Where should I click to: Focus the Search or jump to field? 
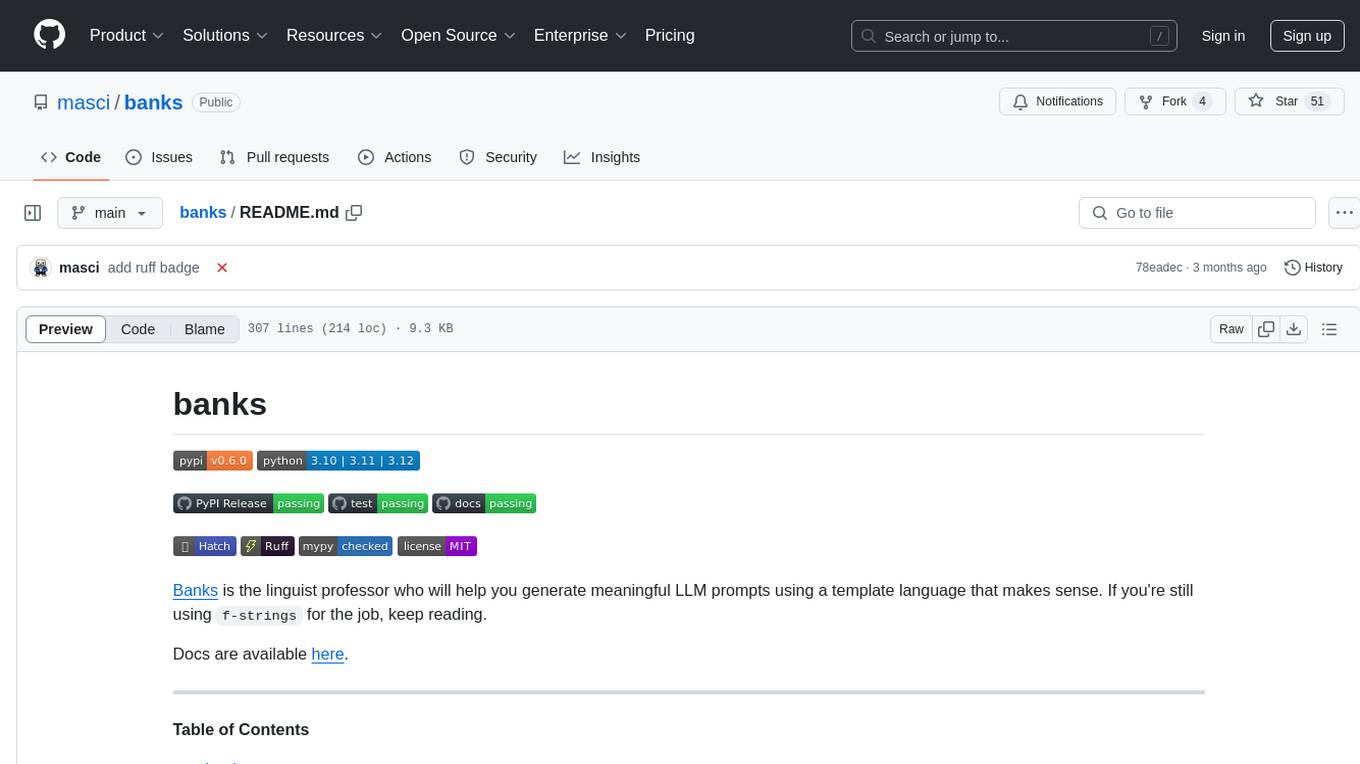[1015, 36]
